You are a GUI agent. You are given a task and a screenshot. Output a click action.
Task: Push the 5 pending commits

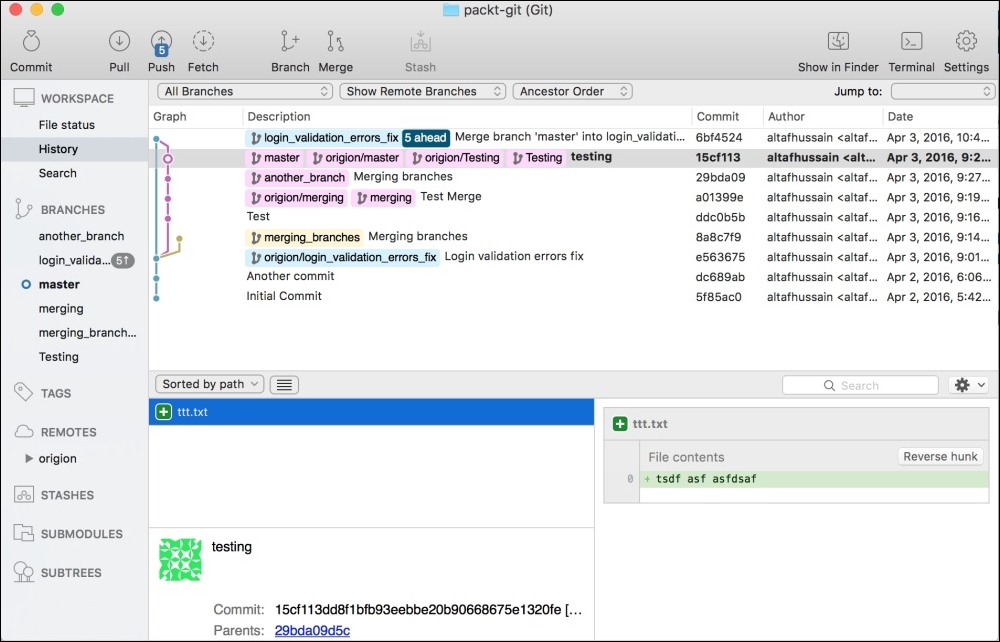point(161,44)
